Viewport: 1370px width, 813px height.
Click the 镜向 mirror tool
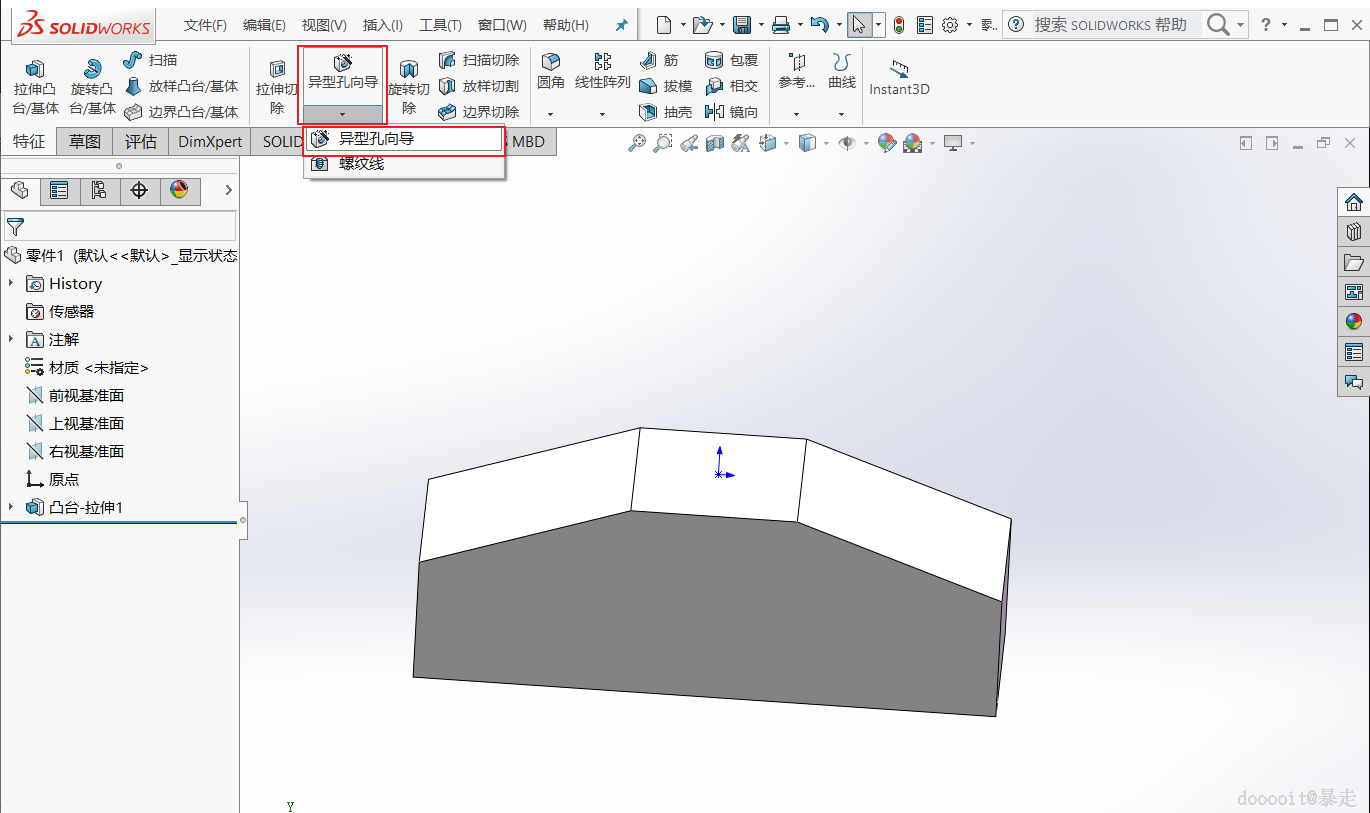pos(732,112)
